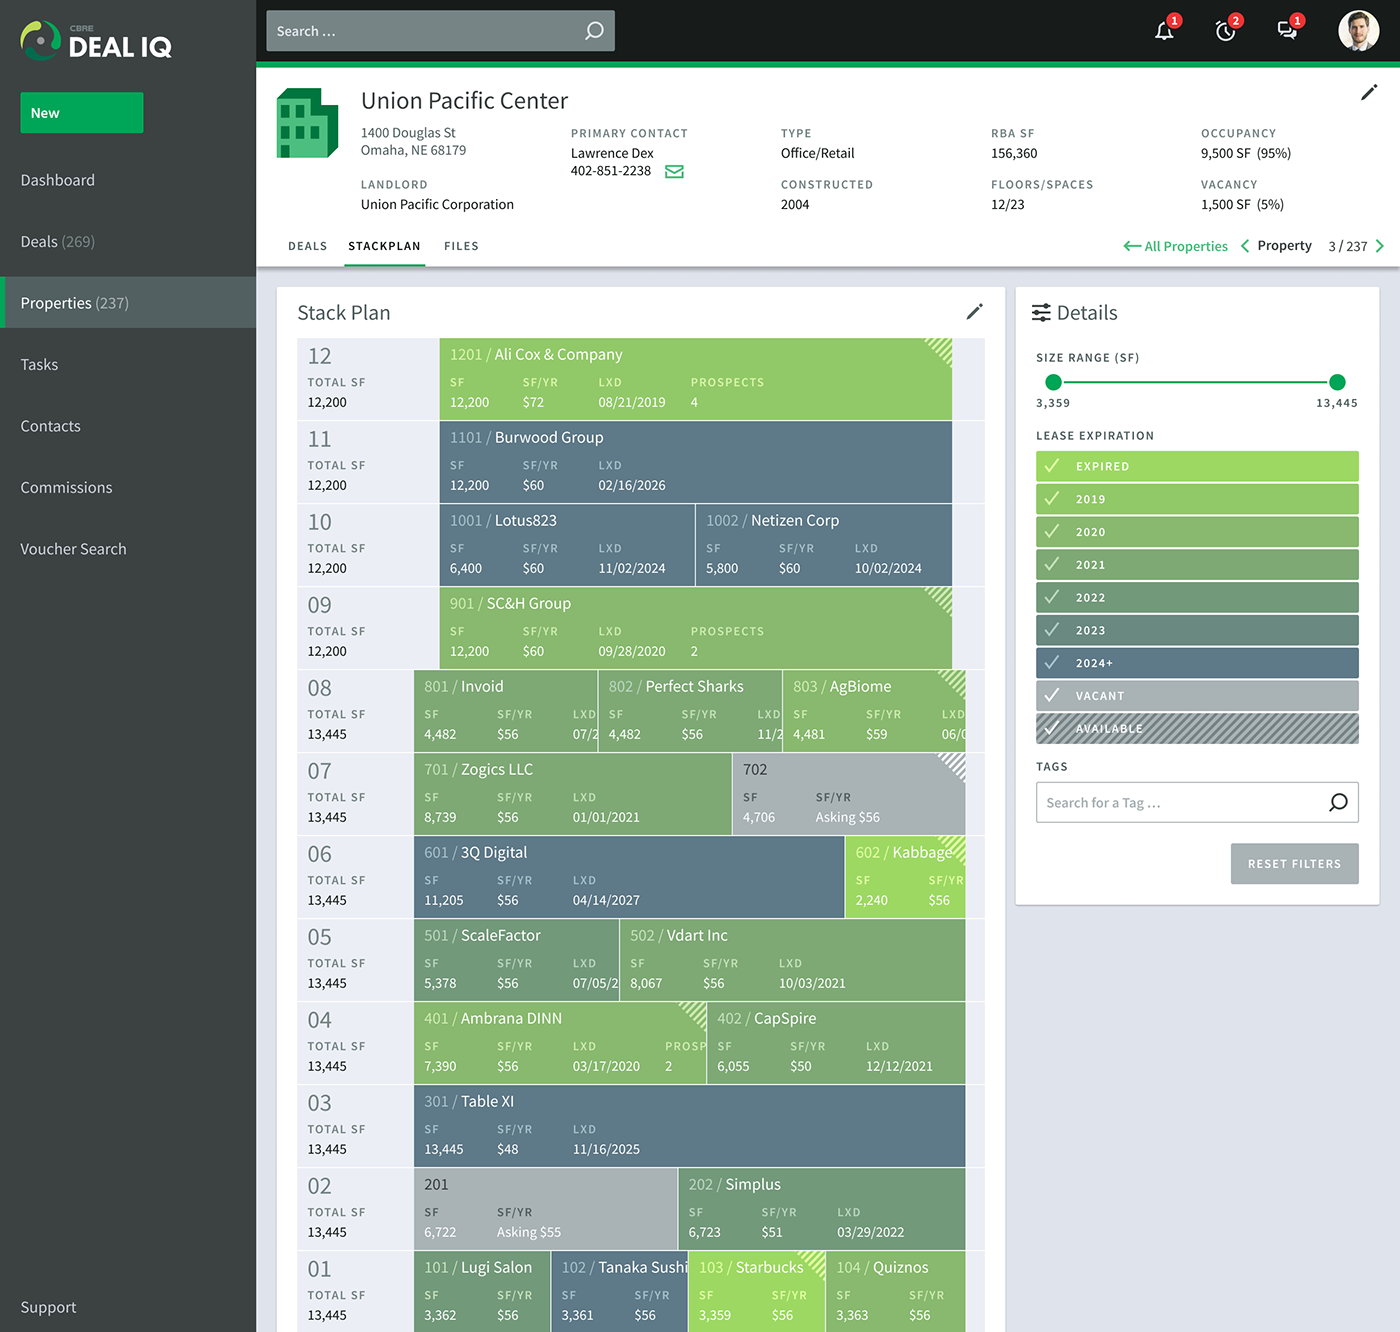
Task: Toggle the 2021 lease expiration filter
Action: click(x=1197, y=564)
